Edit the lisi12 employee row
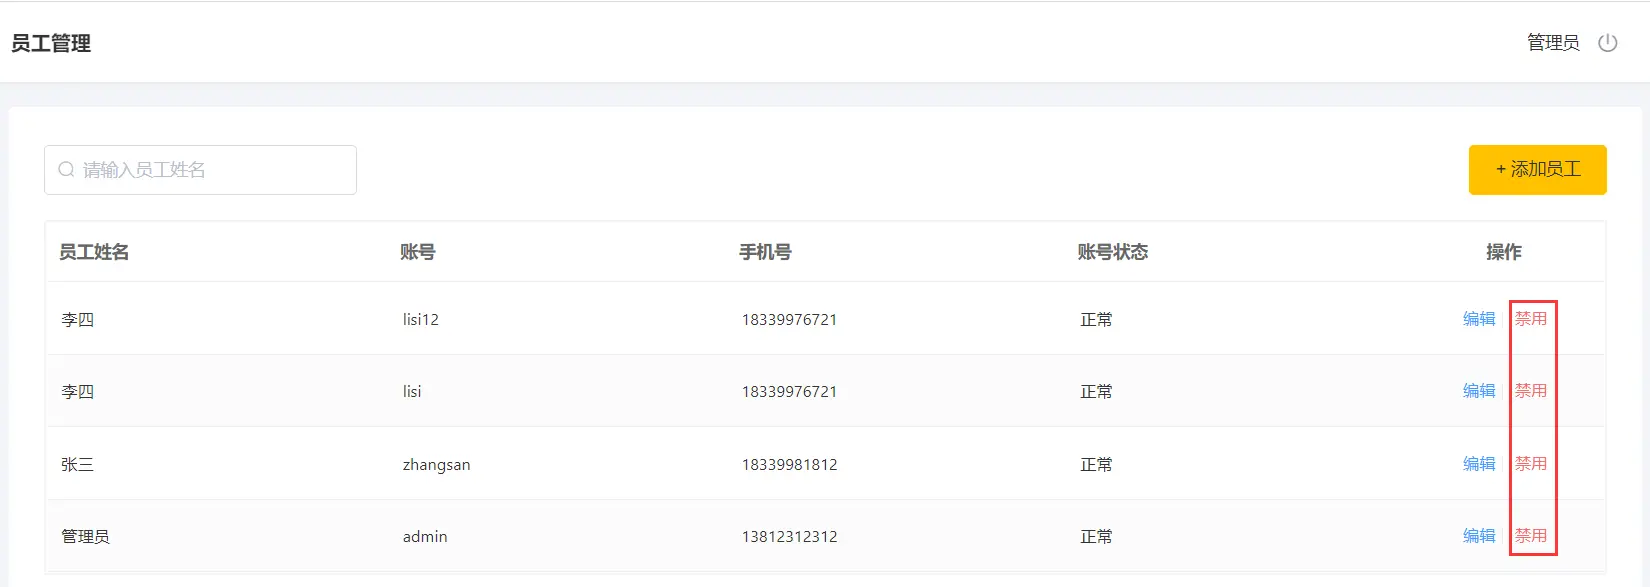The width and height of the screenshot is (1650, 587). point(1479,319)
